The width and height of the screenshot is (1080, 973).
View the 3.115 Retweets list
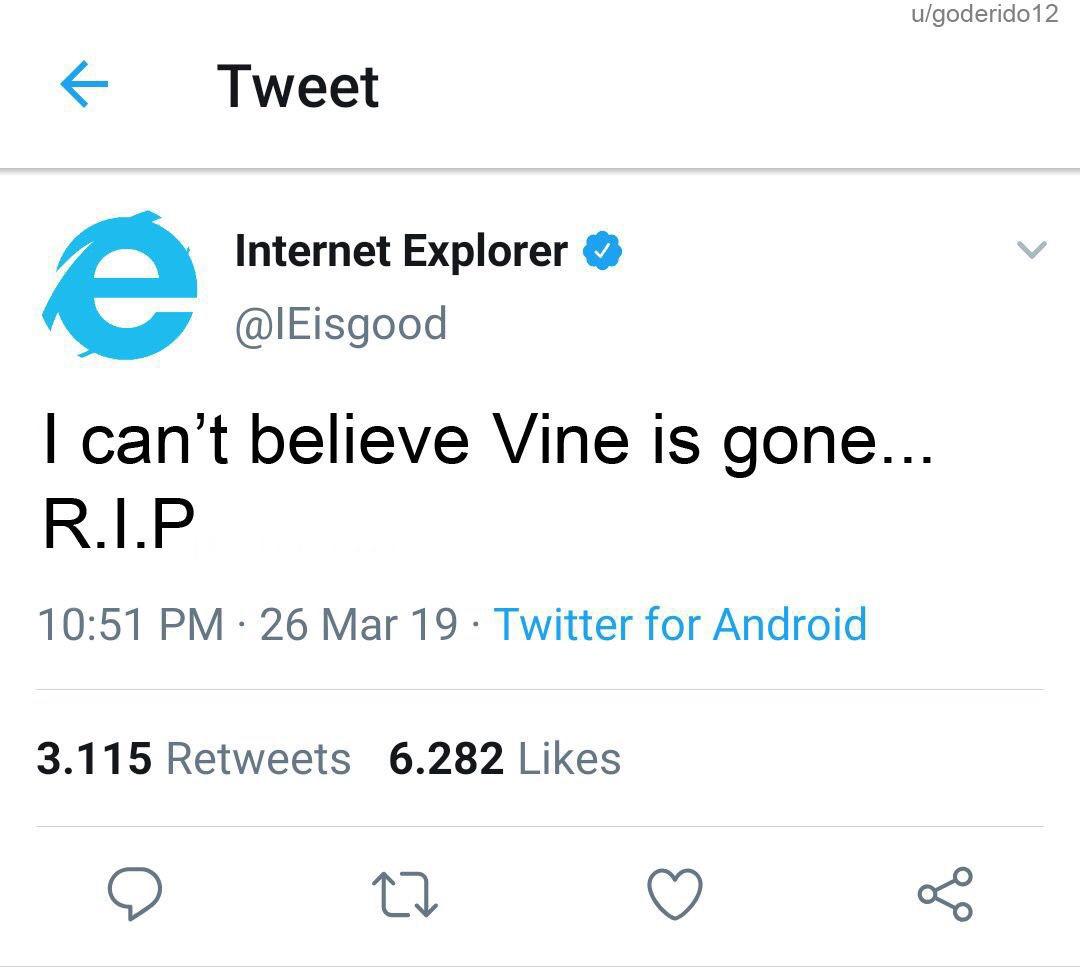point(194,759)
